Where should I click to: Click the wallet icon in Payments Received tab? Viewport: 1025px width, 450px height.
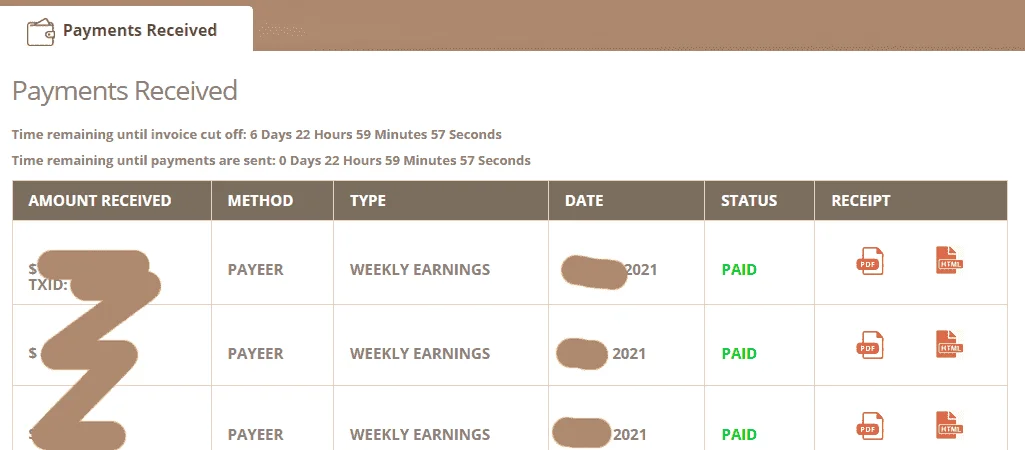click(41, 32)
